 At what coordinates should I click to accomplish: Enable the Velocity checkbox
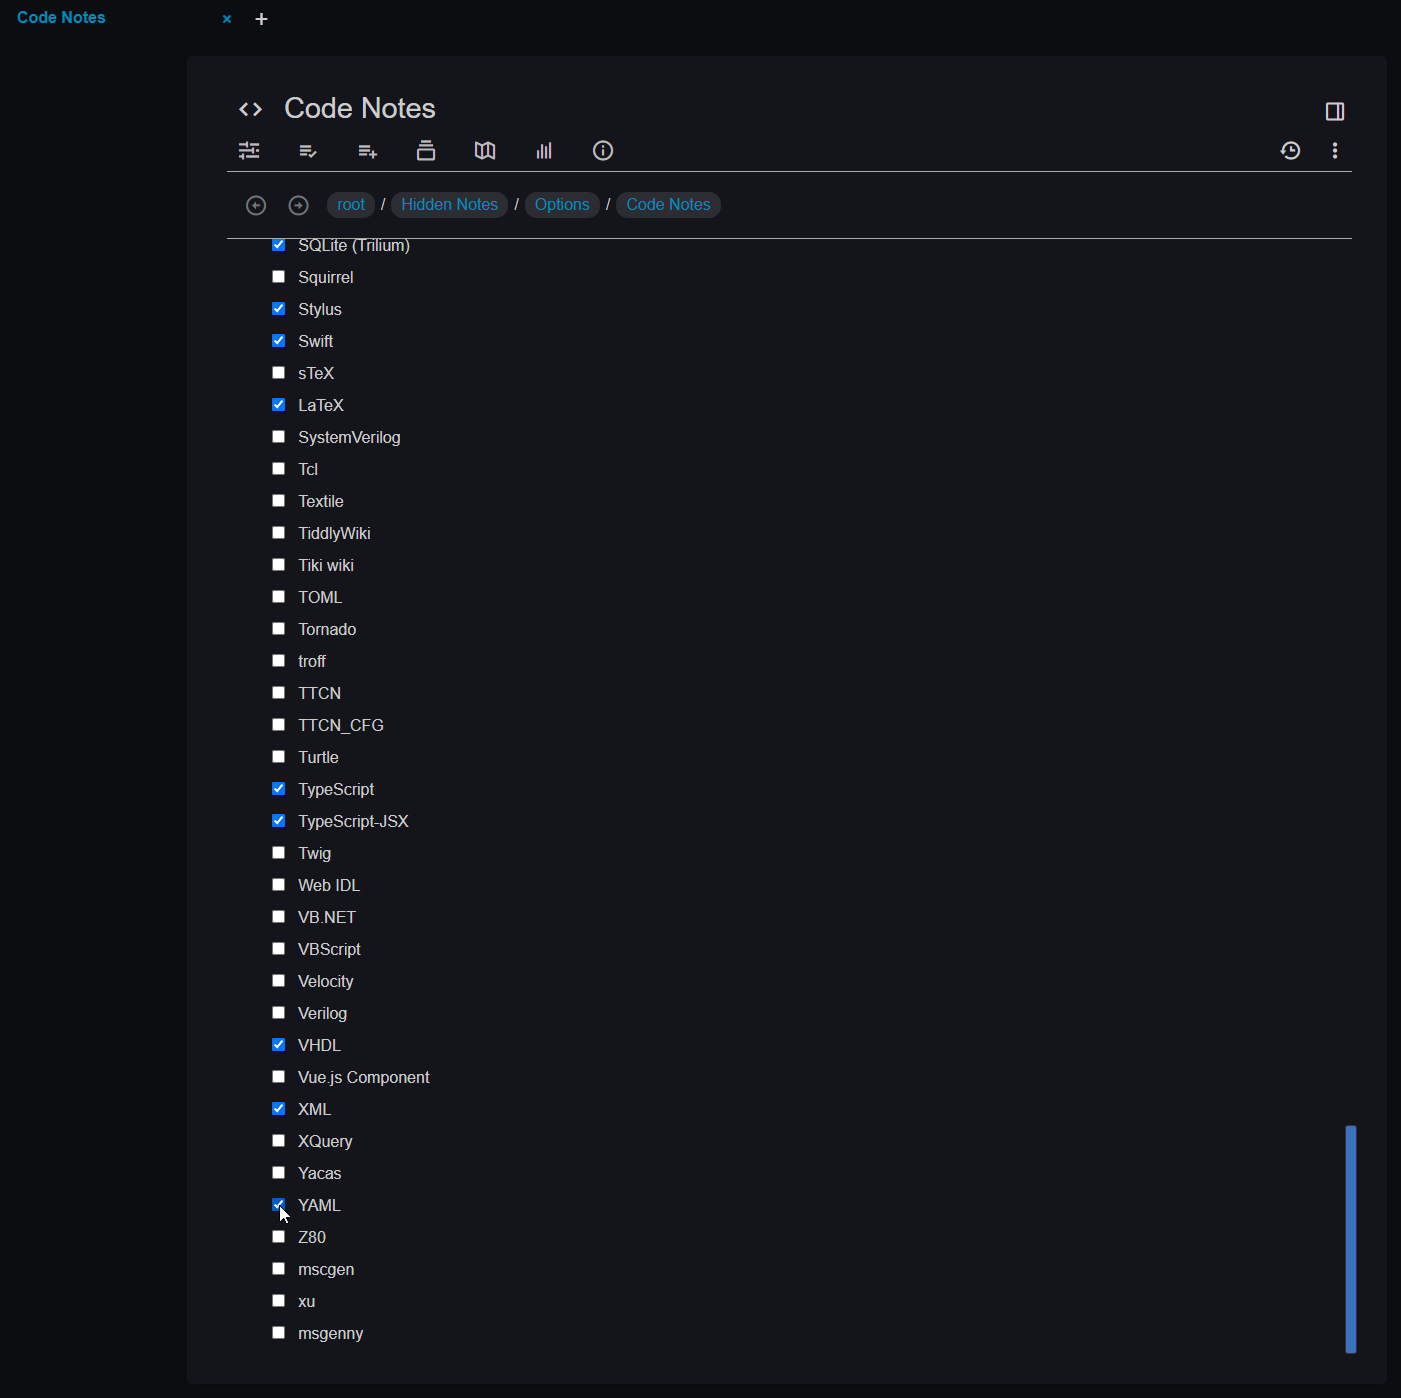pyautogui.click(x=279, y=981)
